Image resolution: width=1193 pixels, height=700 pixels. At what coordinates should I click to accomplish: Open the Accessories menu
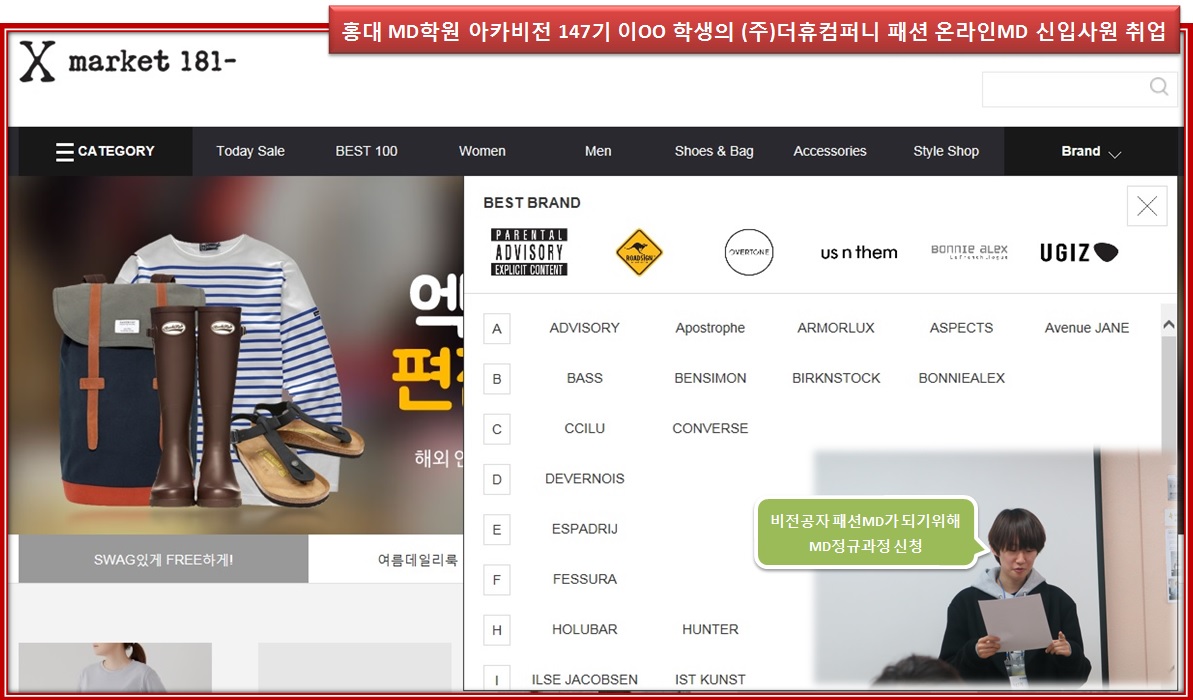pyautogui.click(x=829, y=151)
